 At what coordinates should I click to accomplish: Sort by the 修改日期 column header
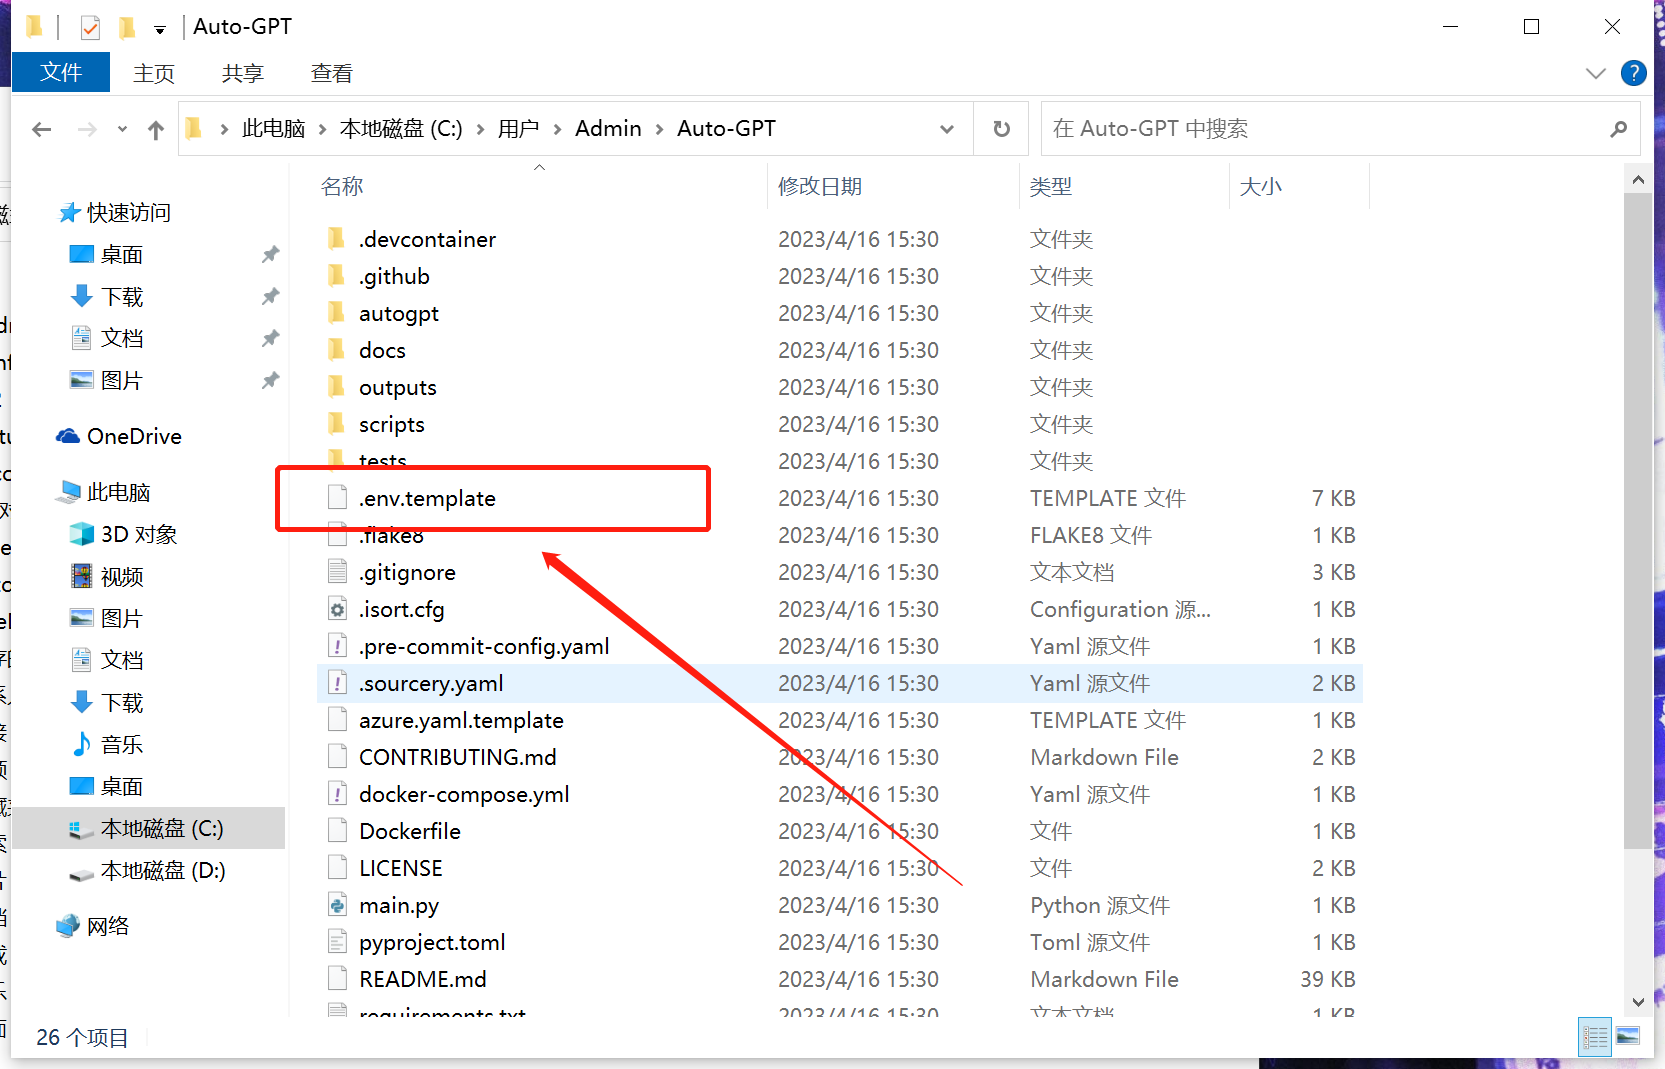(x=820, y=187)
